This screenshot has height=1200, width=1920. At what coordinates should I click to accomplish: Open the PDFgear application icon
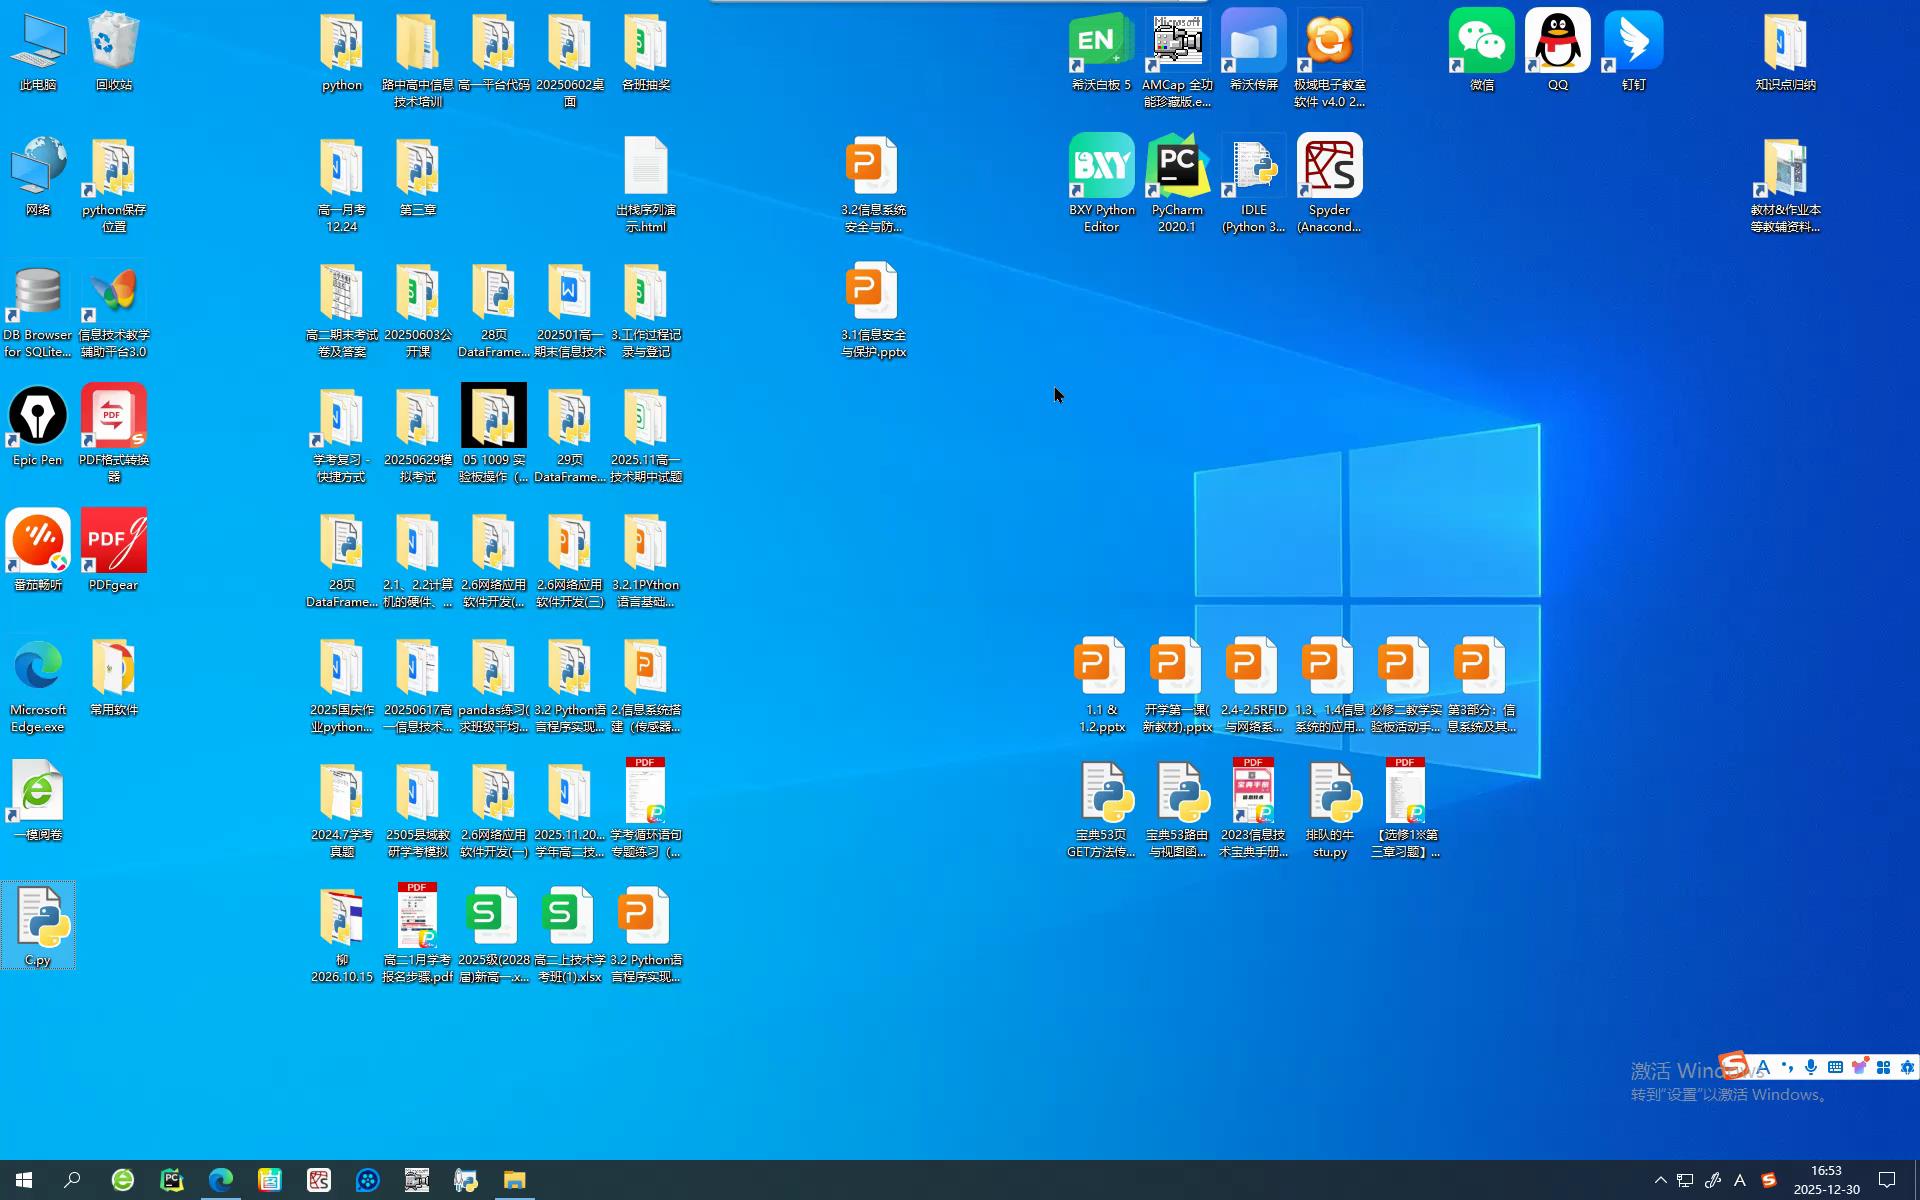click(x=114, y=542)
